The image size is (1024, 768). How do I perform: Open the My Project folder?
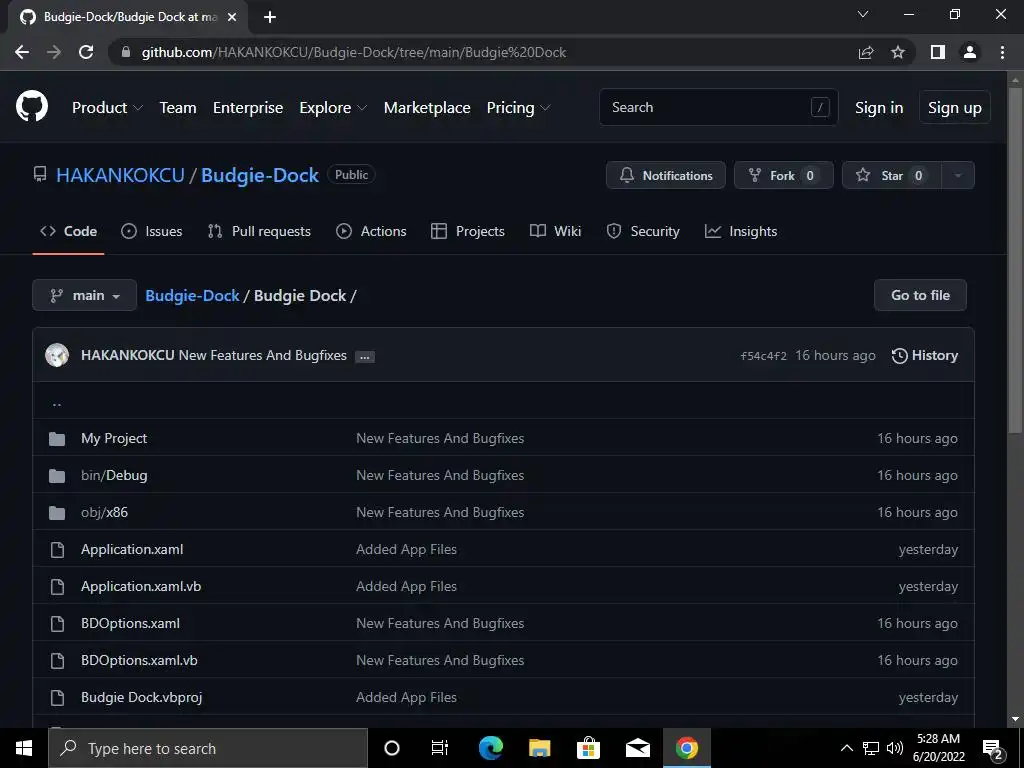click(x=114, y=438)
